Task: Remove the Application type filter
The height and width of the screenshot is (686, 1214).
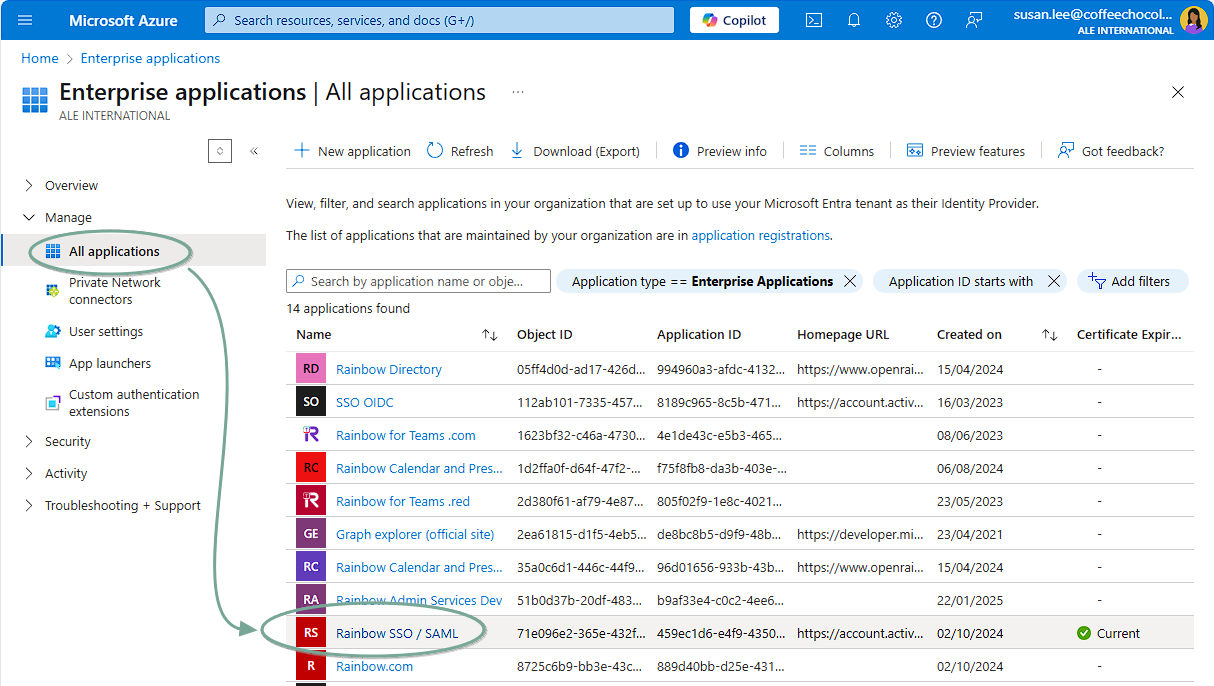Action: tap(850, 282)
